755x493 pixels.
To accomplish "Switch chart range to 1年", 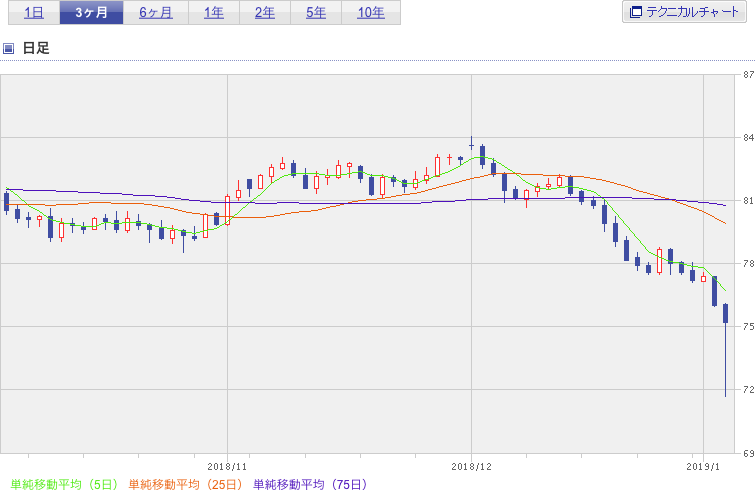I will (214, 13).
